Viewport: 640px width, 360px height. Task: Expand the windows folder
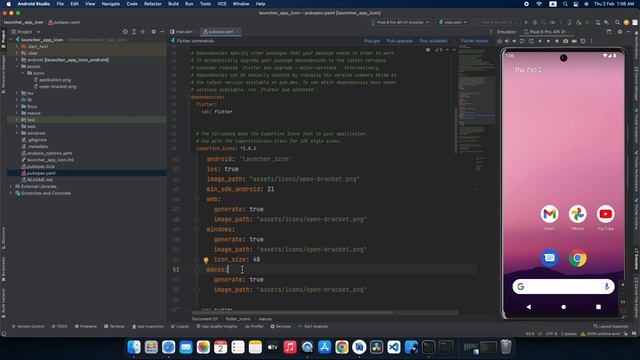coord(17,133)
